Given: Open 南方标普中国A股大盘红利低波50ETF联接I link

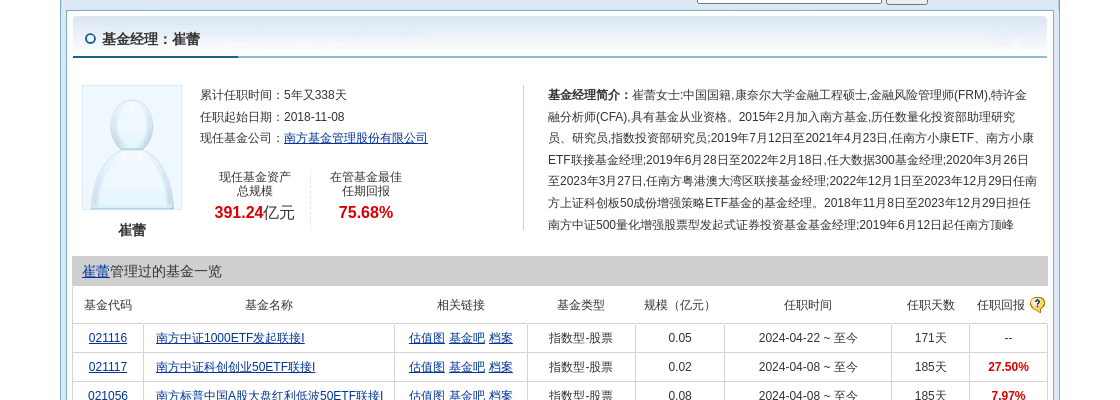Looking at the screenshot, I should pos(269,395).
